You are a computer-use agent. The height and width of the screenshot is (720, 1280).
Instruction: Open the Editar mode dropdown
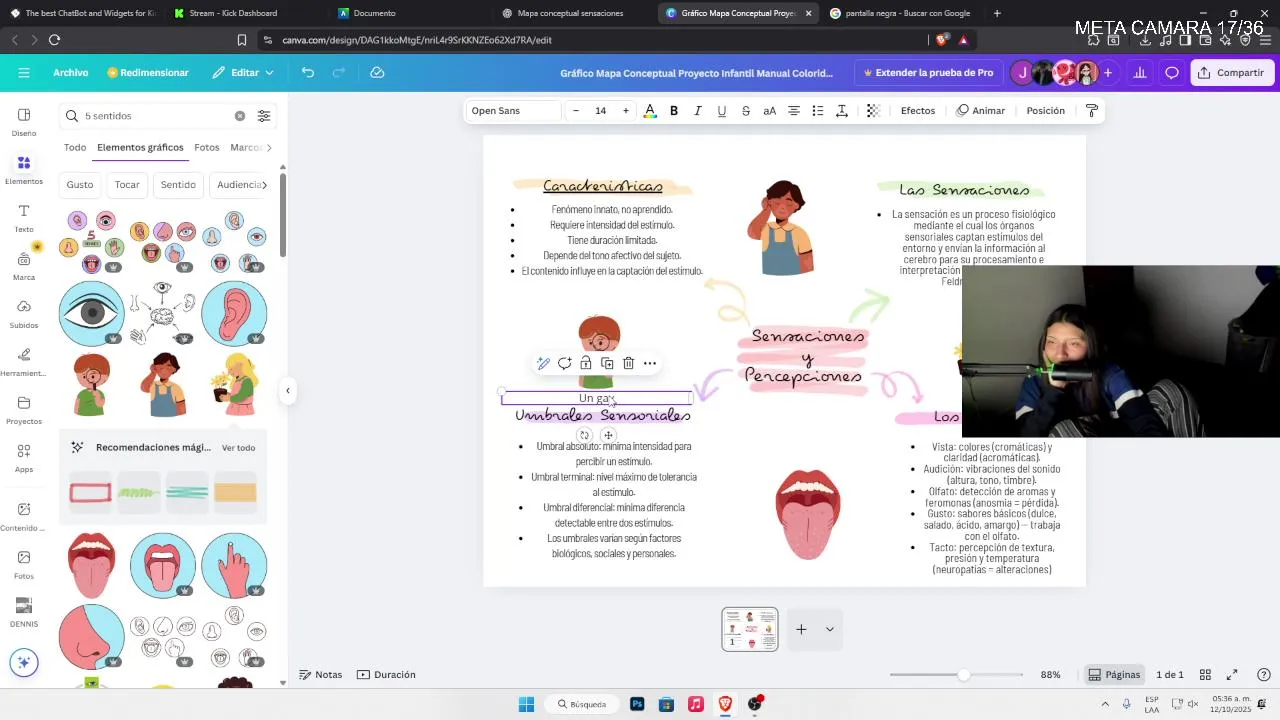click(x=243, y=73)
